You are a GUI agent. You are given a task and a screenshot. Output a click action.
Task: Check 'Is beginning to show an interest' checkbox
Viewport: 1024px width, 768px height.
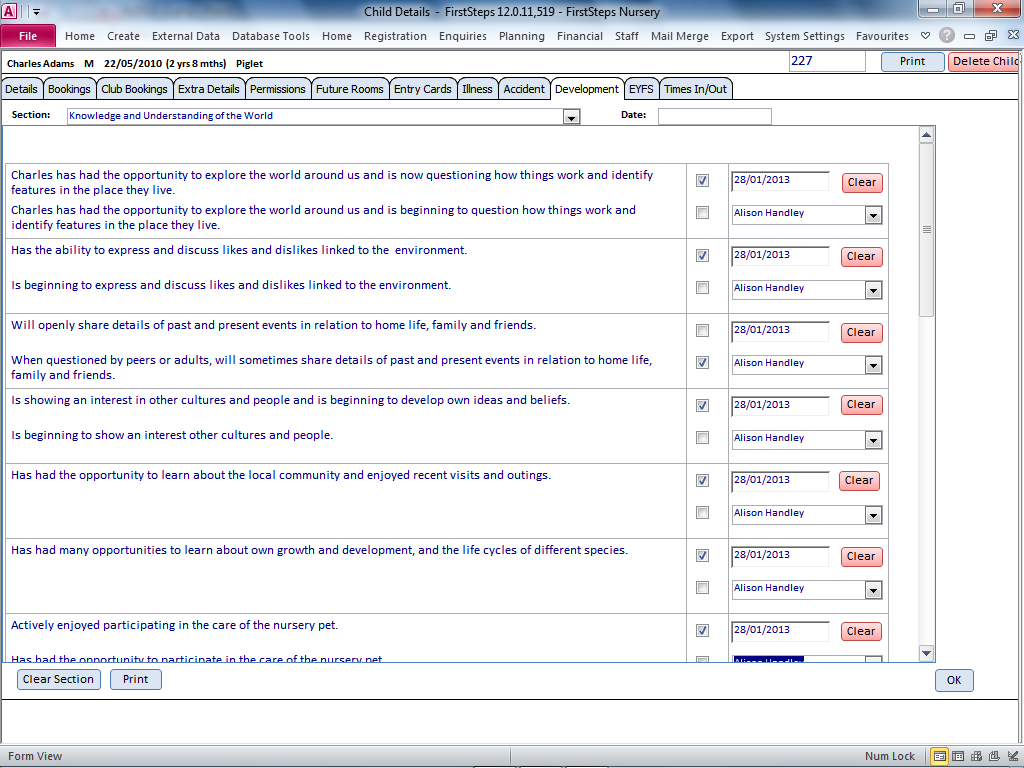coord(703,438)
